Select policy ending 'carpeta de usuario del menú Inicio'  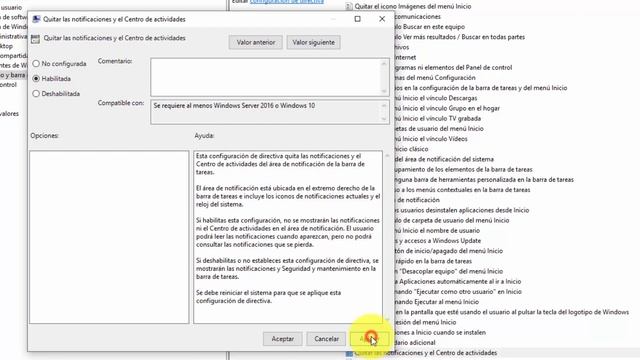(x=452, y=221)
